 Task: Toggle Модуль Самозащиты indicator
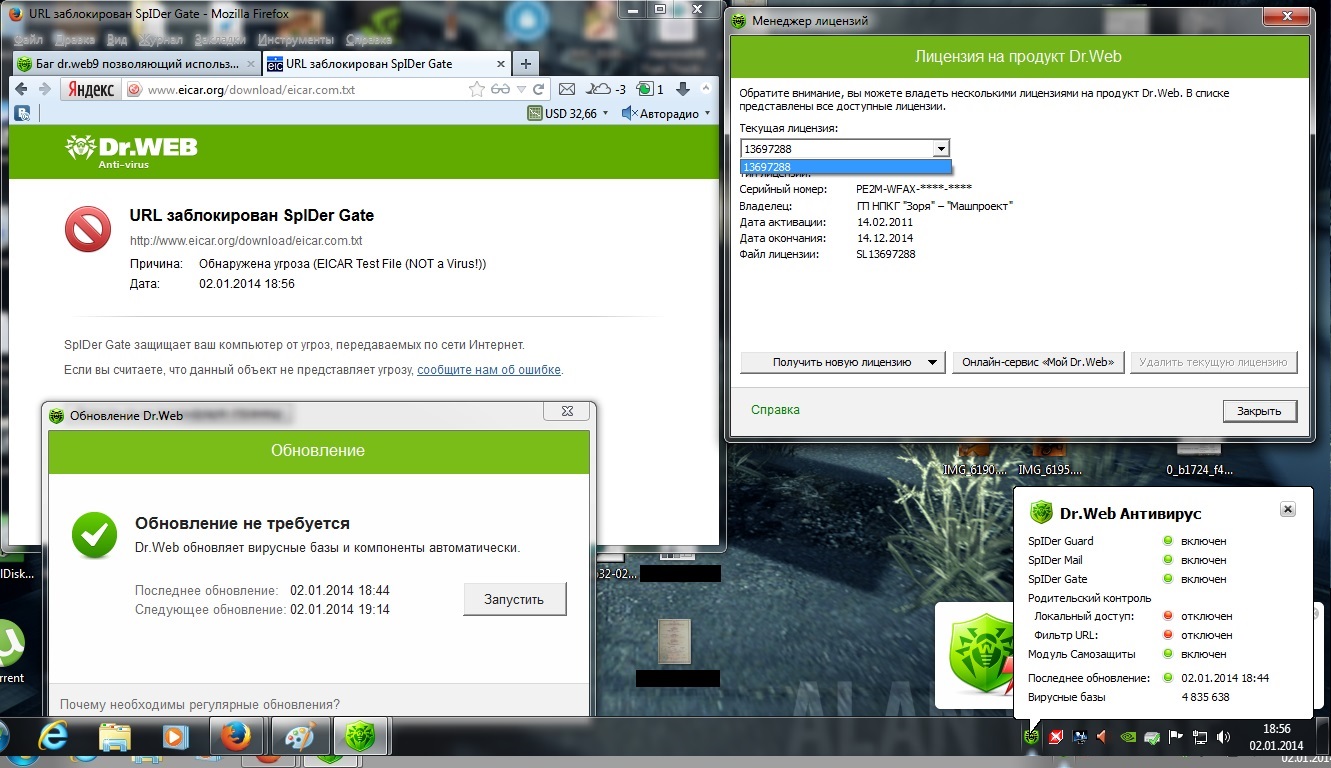1167,654
